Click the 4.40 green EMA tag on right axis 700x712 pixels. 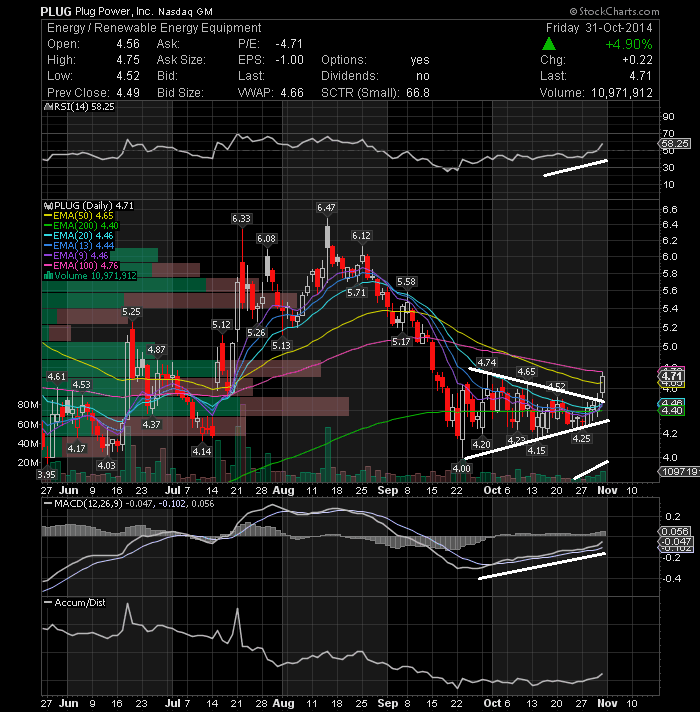point(672,411)
